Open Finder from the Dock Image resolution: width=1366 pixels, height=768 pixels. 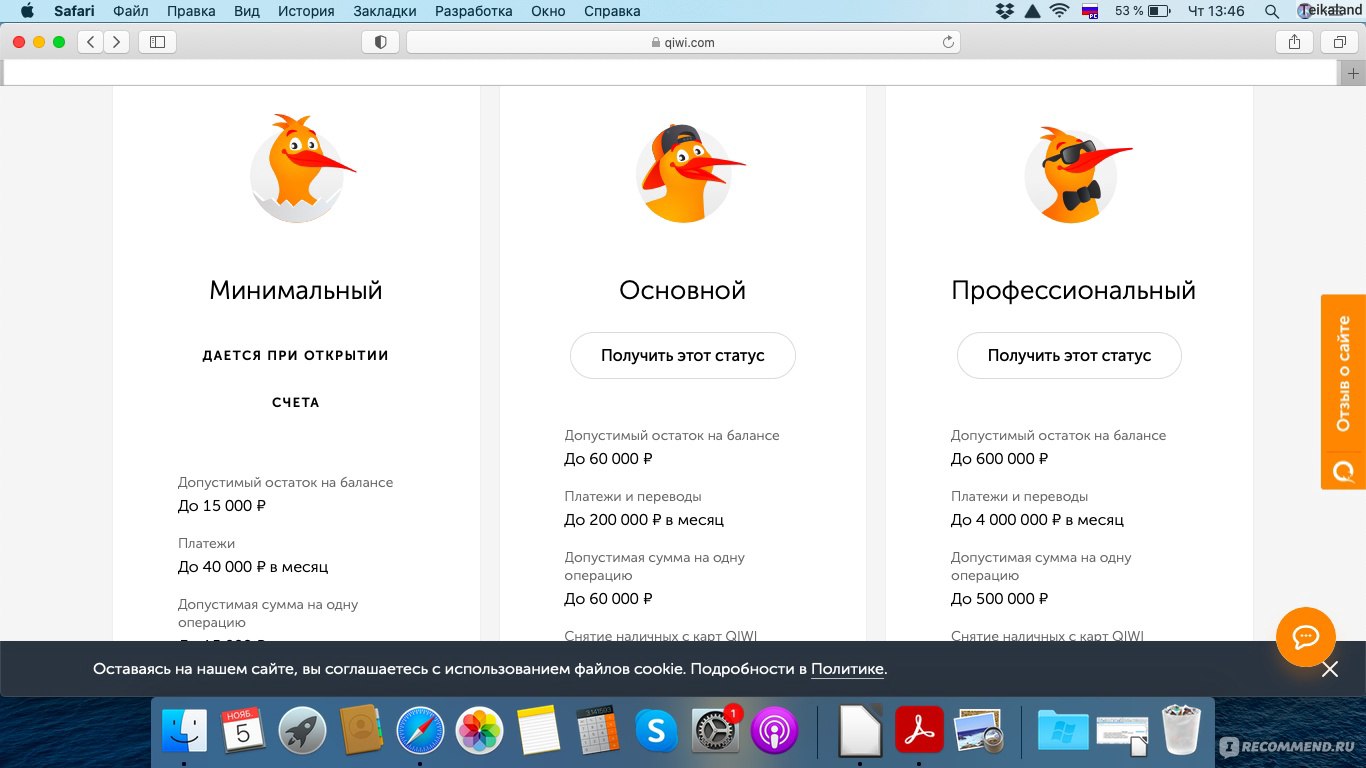pyautogui.click(x=184, y=731)
